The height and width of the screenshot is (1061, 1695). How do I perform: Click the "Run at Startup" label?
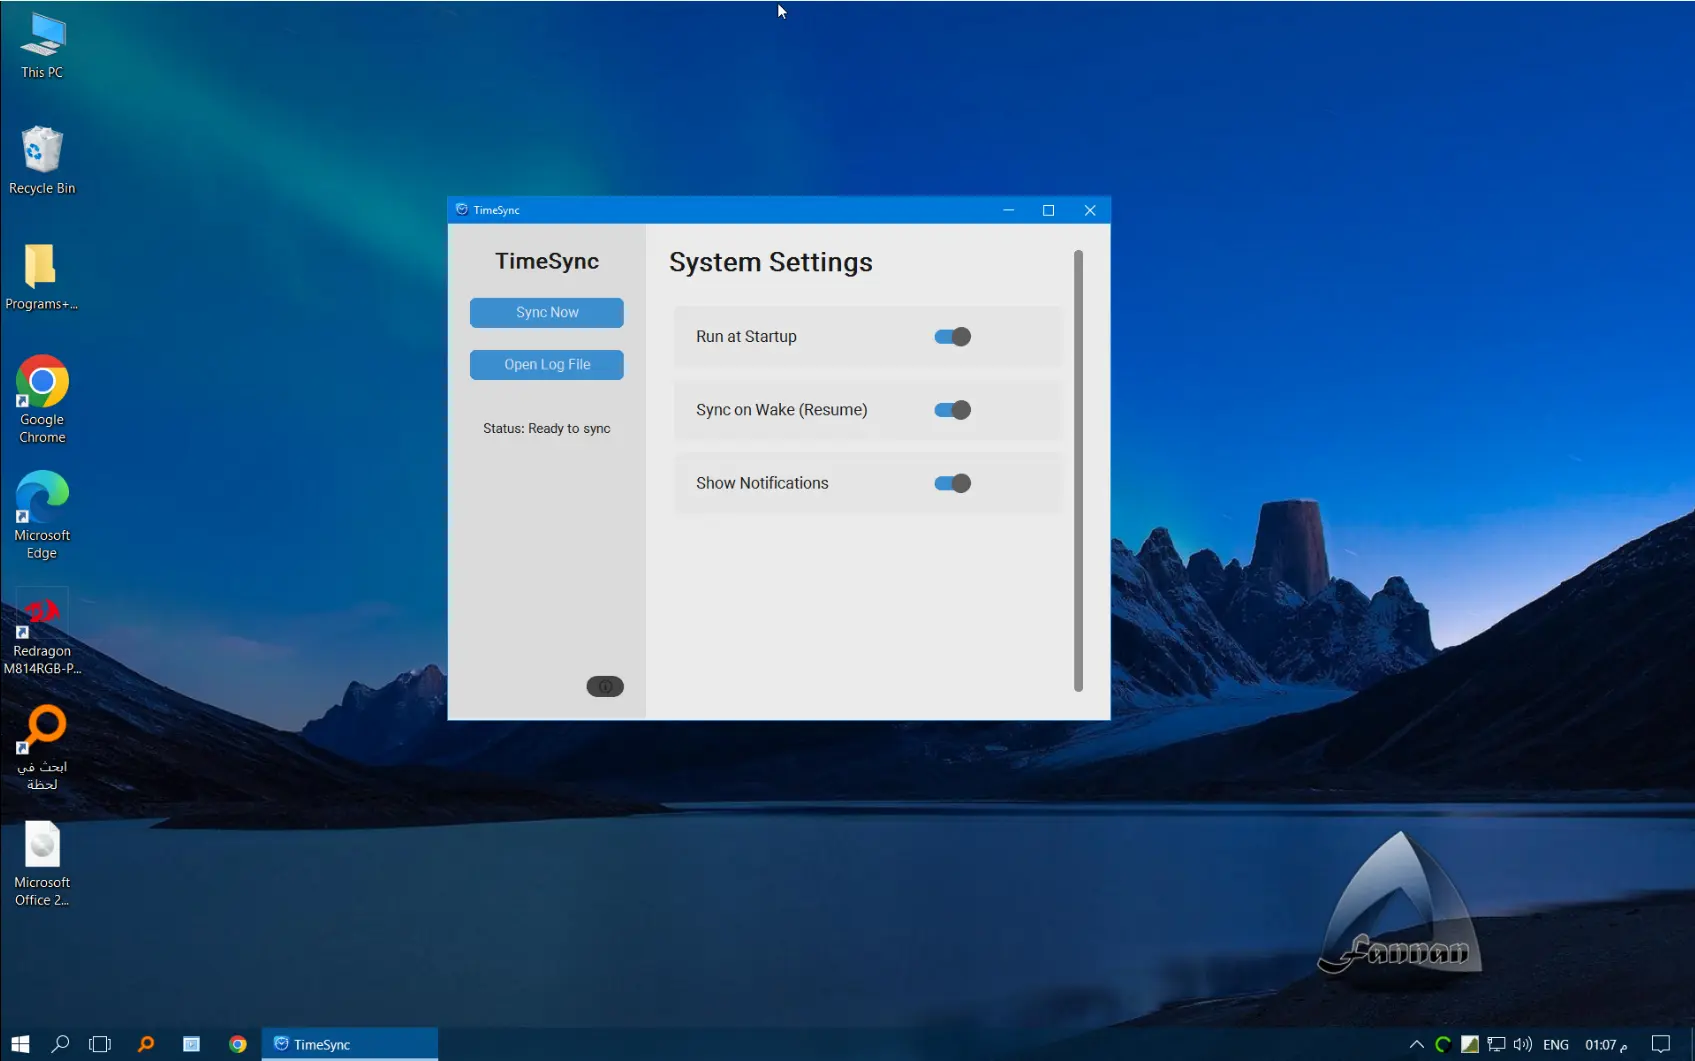(x=746, y=337)
